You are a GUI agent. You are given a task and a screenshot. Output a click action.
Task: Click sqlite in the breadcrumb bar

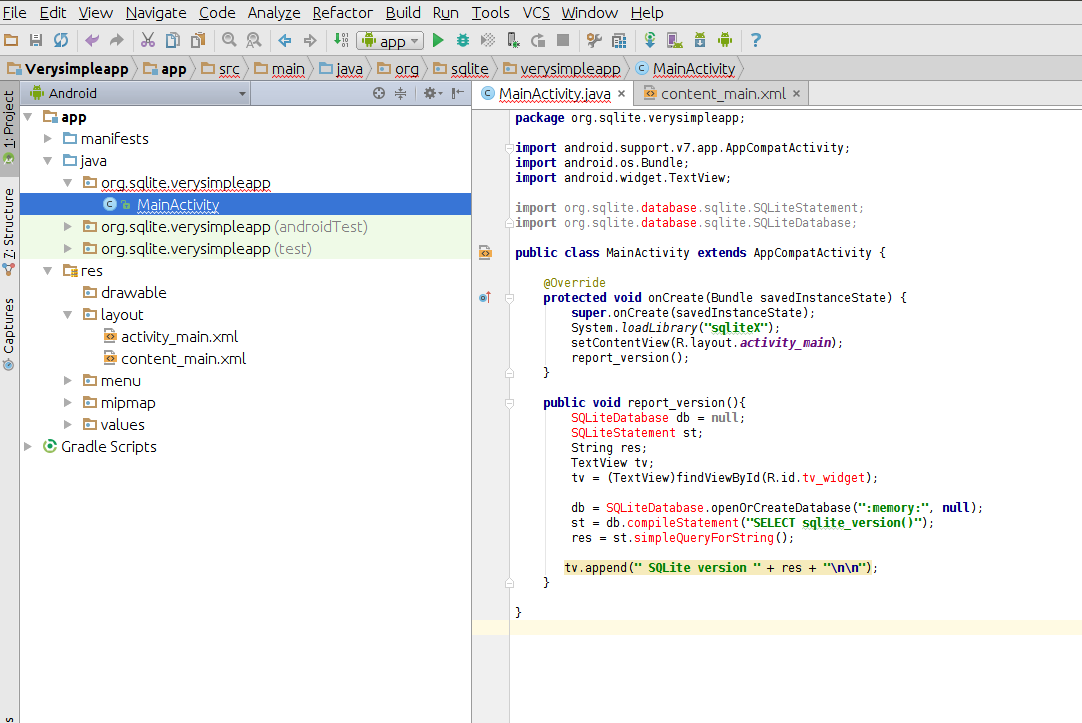click(469, 69)
